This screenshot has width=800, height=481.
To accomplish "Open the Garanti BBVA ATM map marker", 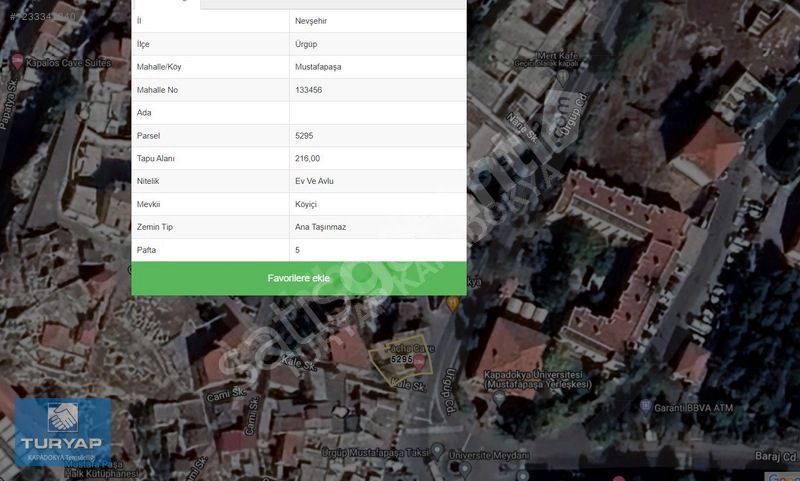I will click(x=645, y=407).
